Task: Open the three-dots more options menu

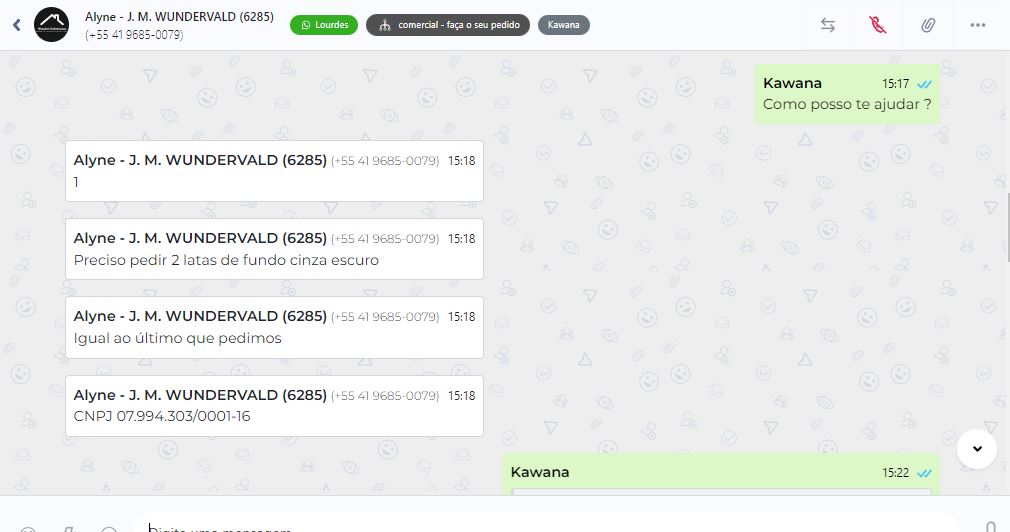Action: (978, 25)
